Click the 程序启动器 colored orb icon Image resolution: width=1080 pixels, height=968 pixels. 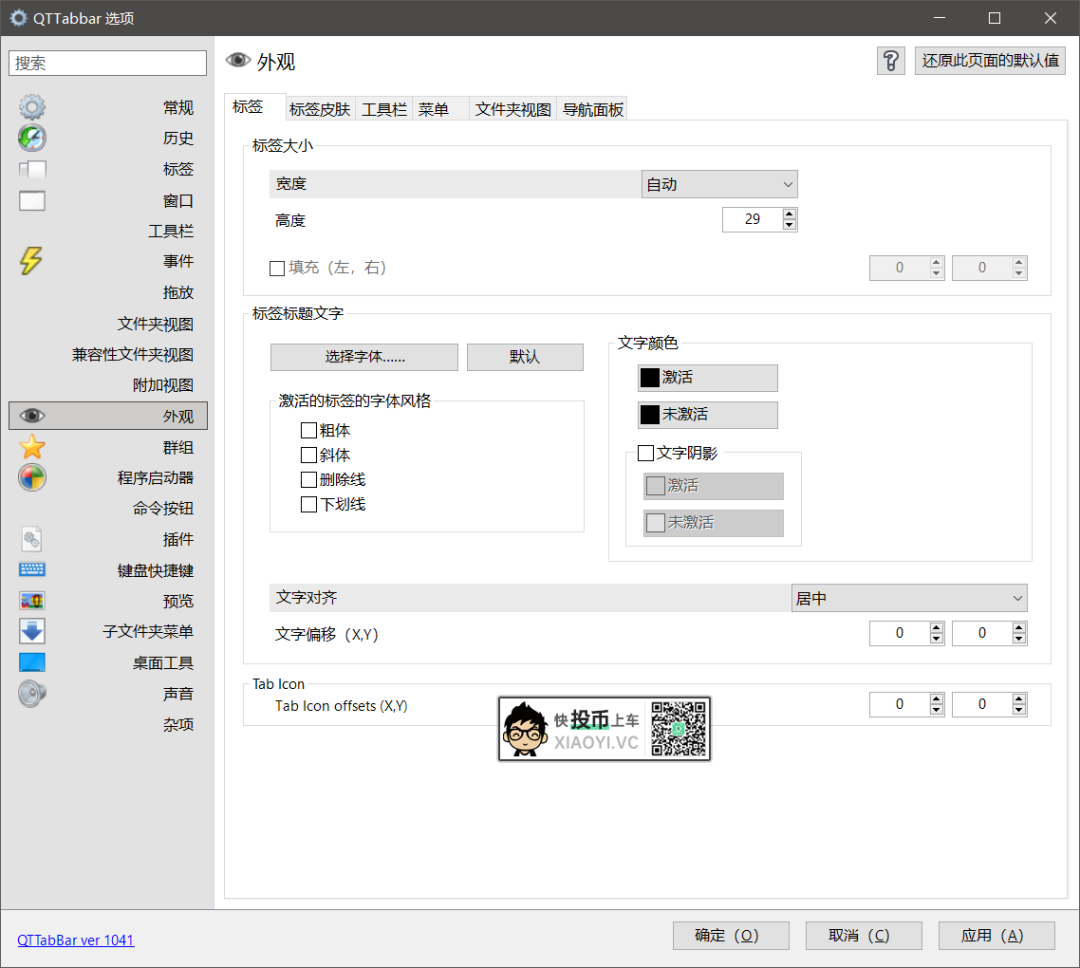click(32, 478)
